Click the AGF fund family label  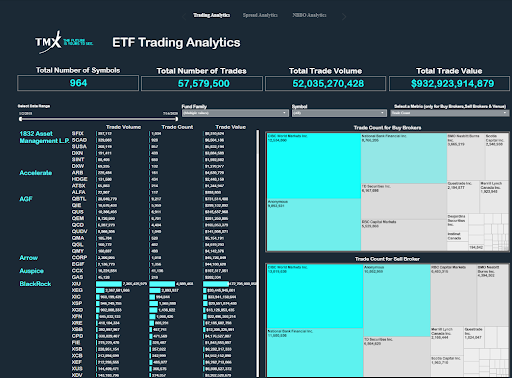(26, 199)
